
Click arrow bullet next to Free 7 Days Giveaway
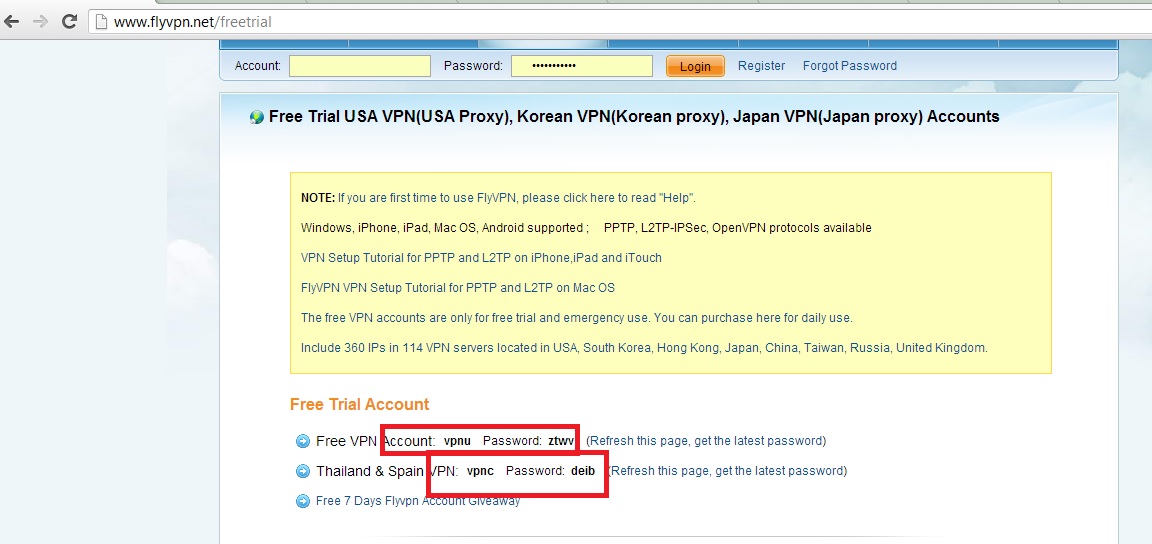(x=303, y=501)
